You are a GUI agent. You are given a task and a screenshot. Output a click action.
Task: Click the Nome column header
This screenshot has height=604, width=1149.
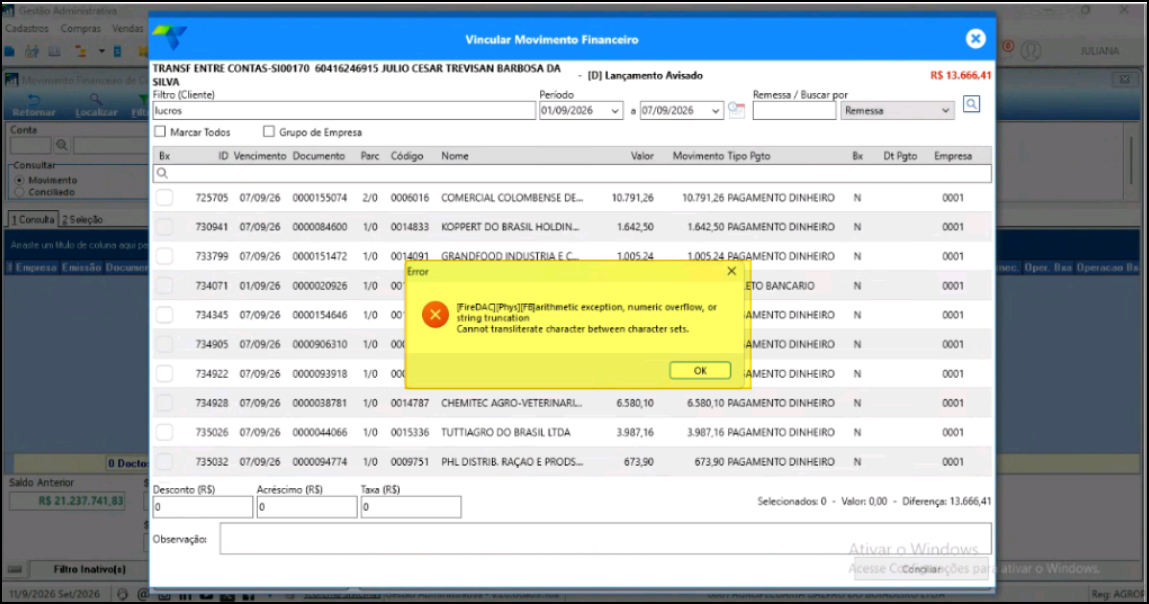pyautogui.click(x=454, y=156)
